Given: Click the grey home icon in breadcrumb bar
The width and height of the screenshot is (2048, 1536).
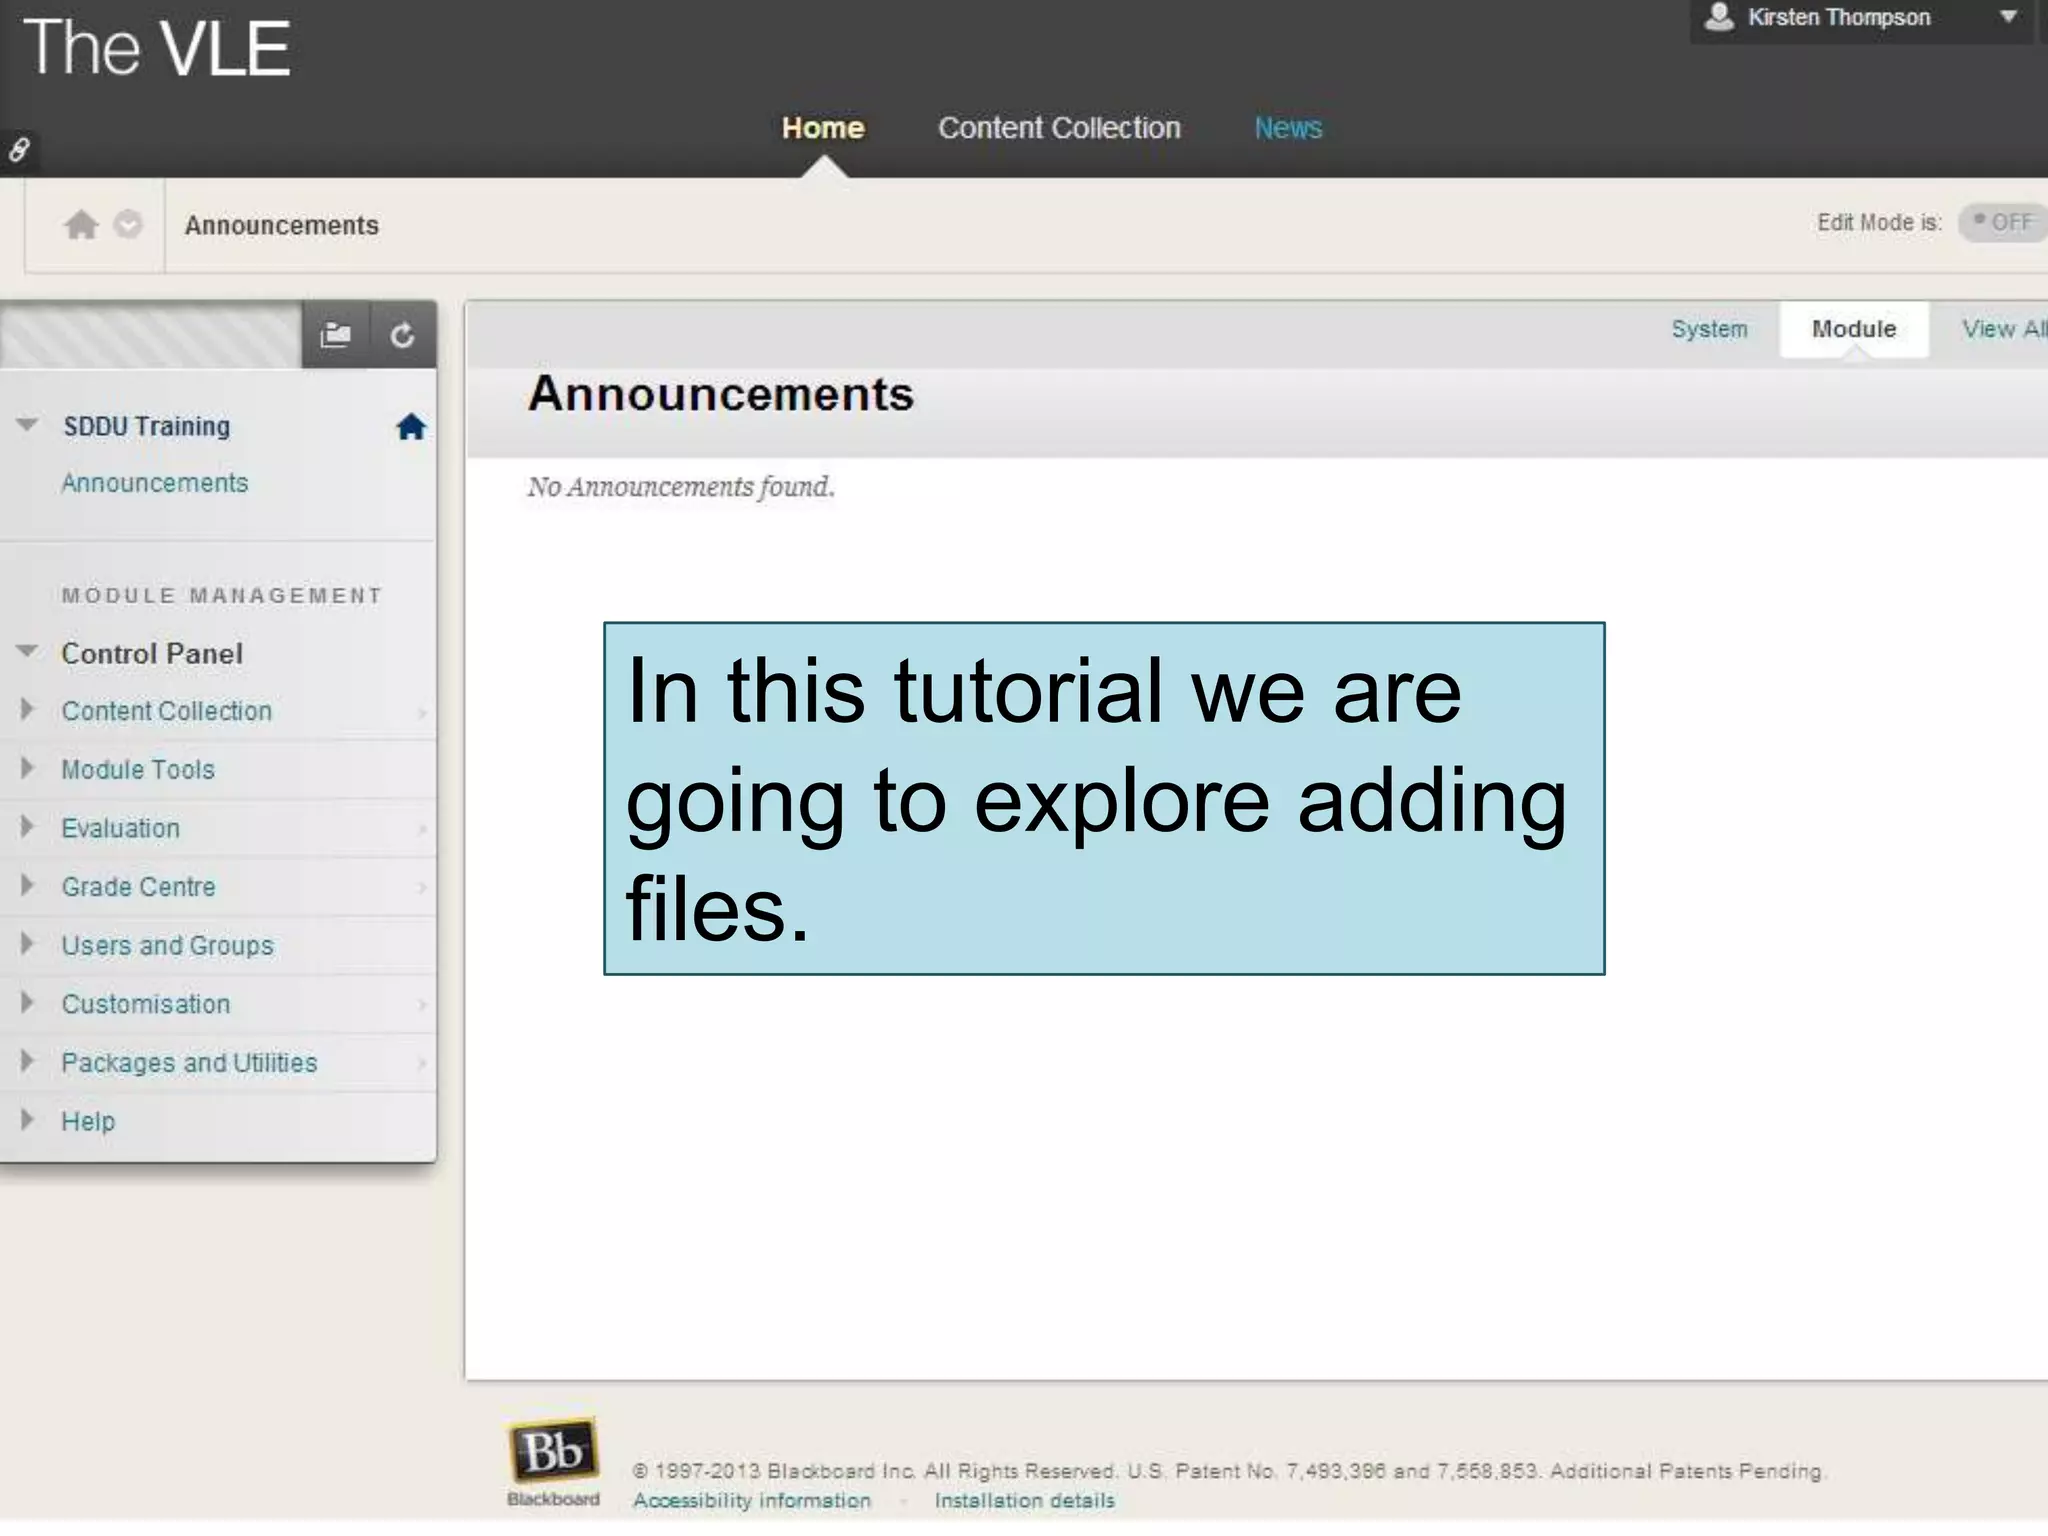Looking at the screenshot, I should point(81,225).
